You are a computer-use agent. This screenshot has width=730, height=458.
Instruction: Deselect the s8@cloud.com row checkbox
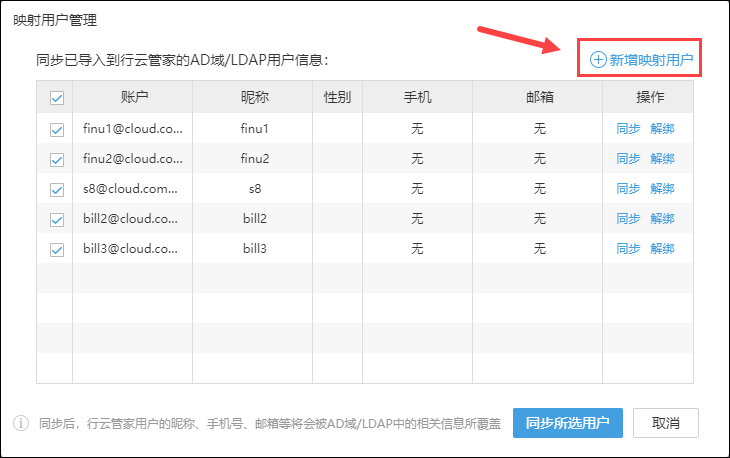pyautogui.click(x=56, y=188)
